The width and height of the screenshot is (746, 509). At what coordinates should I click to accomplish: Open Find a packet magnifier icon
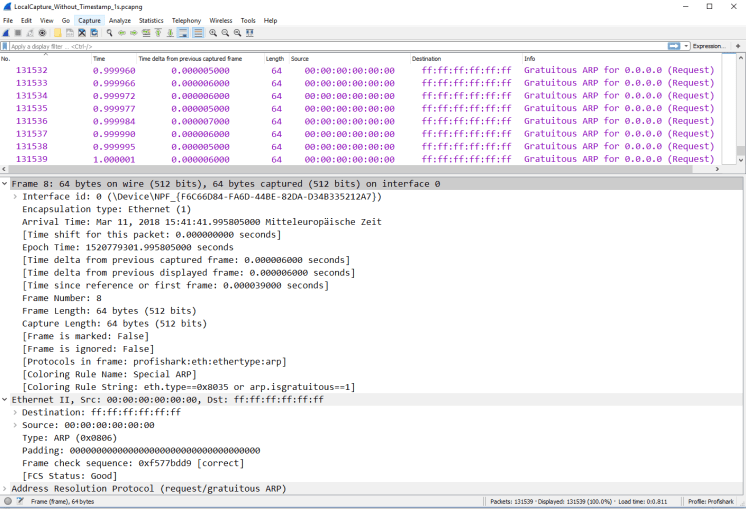click(109, 33)
